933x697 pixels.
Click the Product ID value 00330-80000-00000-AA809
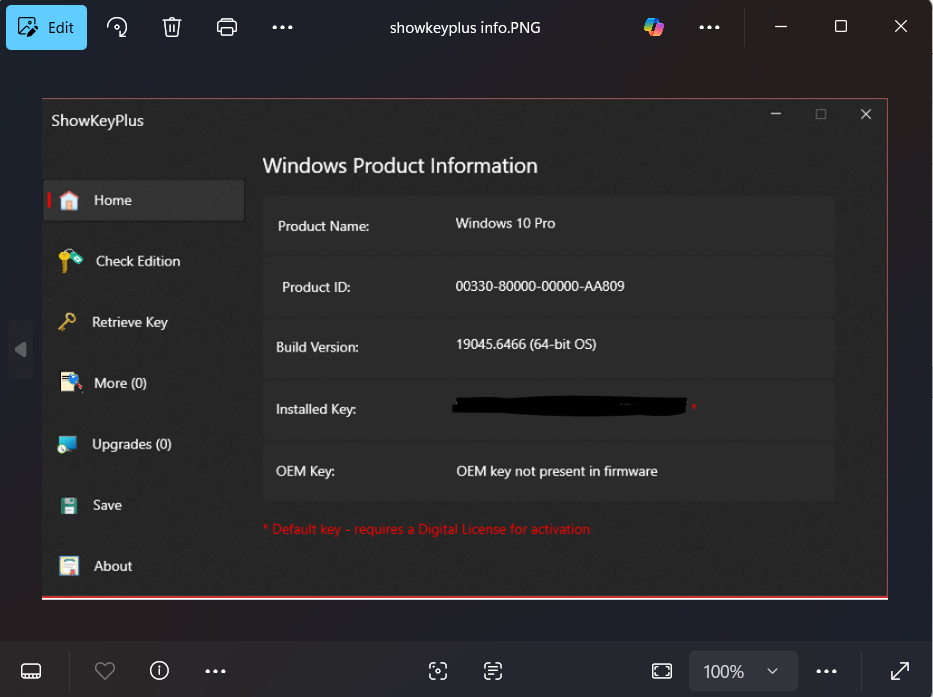[x=540, y=286]
